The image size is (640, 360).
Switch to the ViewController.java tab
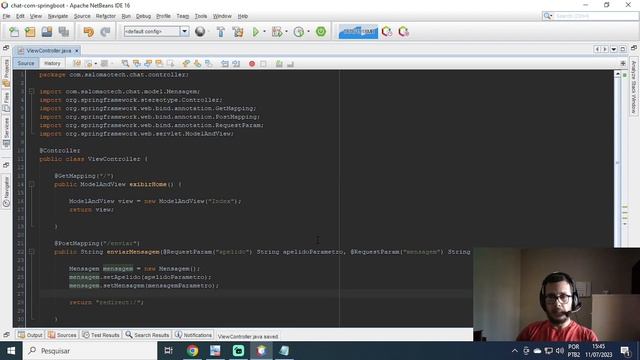coord(49,51)
